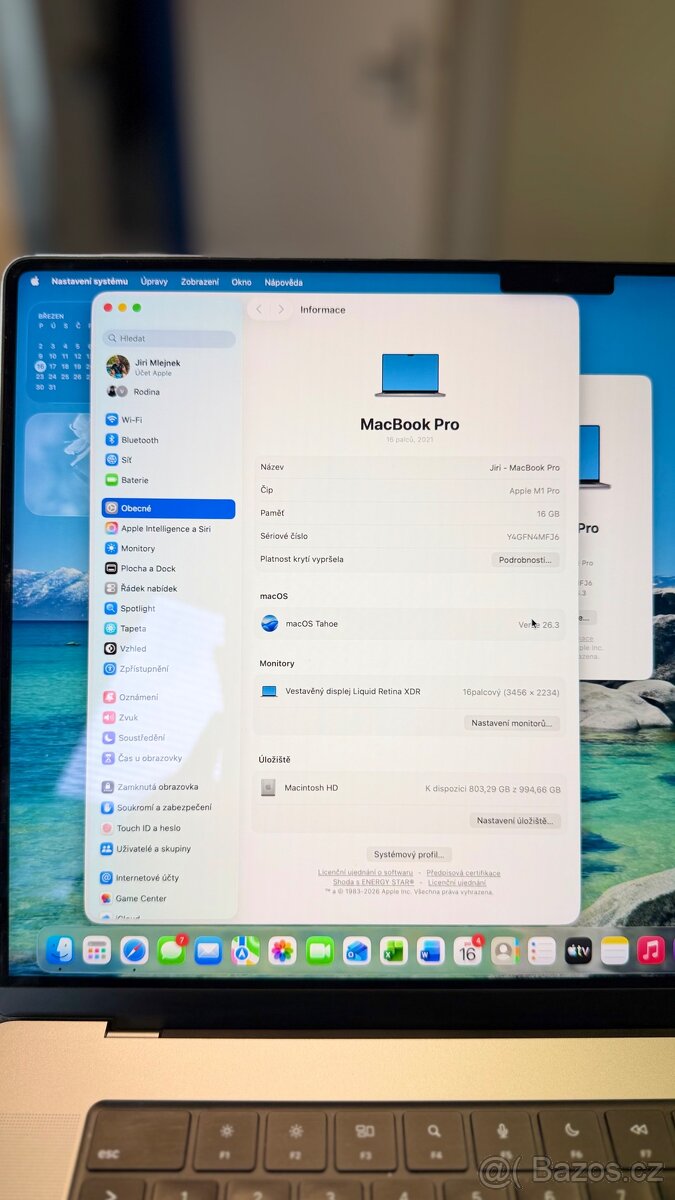Image resolution: width=675 pixels, height=1200 pixels.
Task: Open Licenční ujednání link
Action: [456, 883]
